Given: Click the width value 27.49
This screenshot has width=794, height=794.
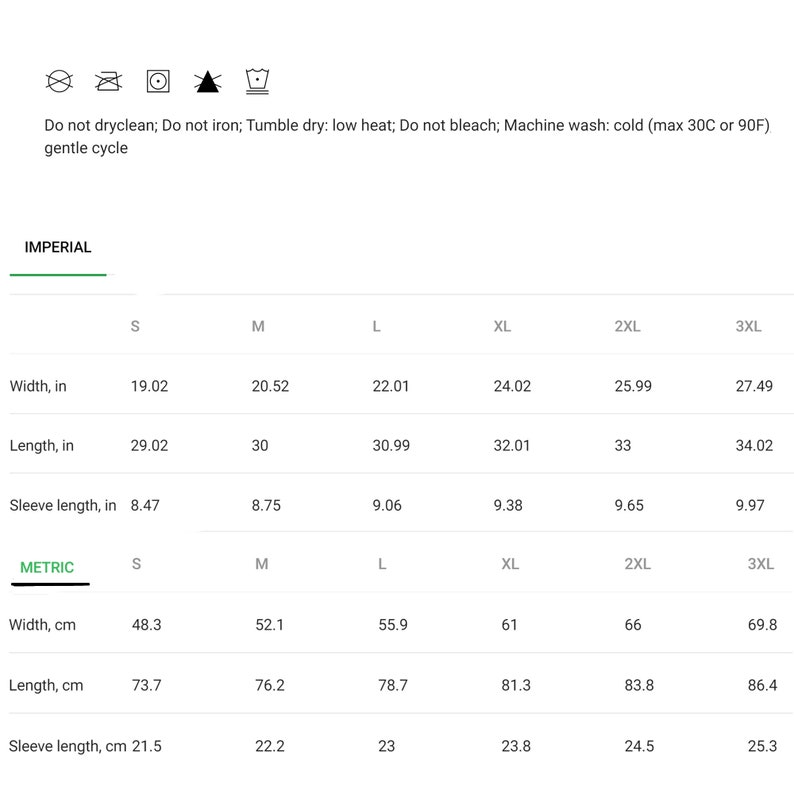Looking at the screenshot, I should [x=754, y=386].
